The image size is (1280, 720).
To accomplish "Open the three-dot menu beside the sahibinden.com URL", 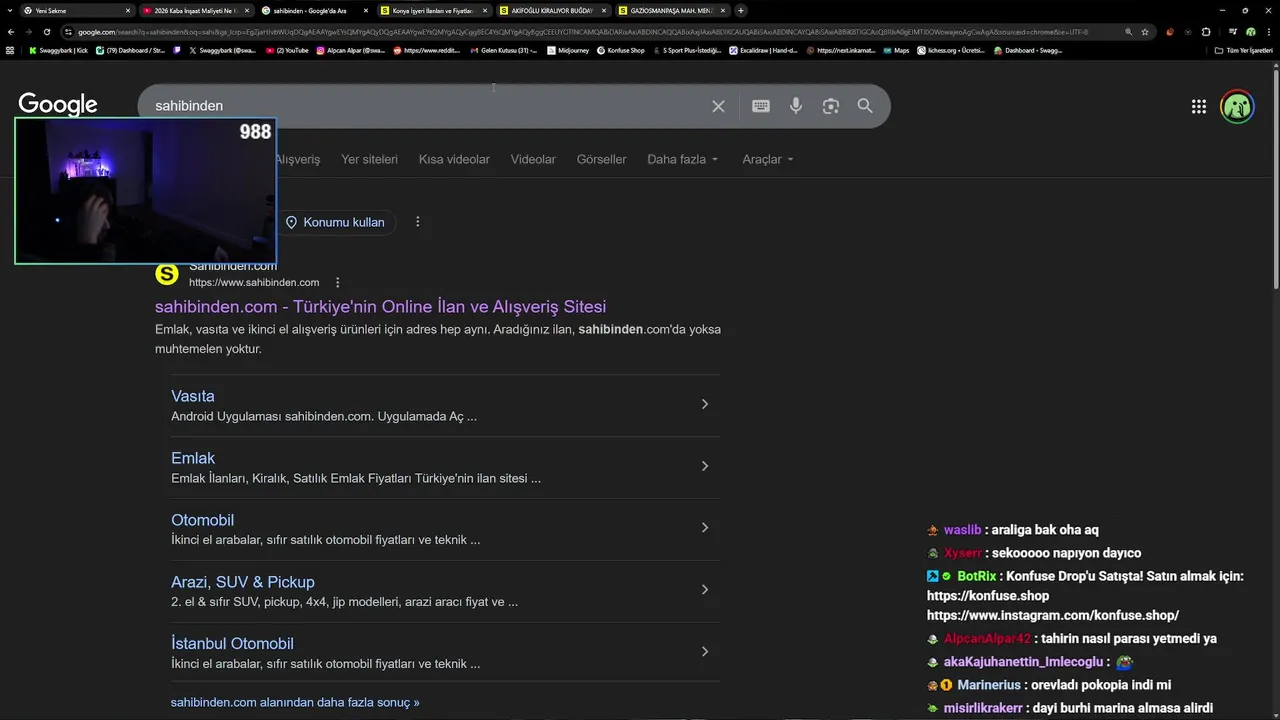I will point(338,283).
